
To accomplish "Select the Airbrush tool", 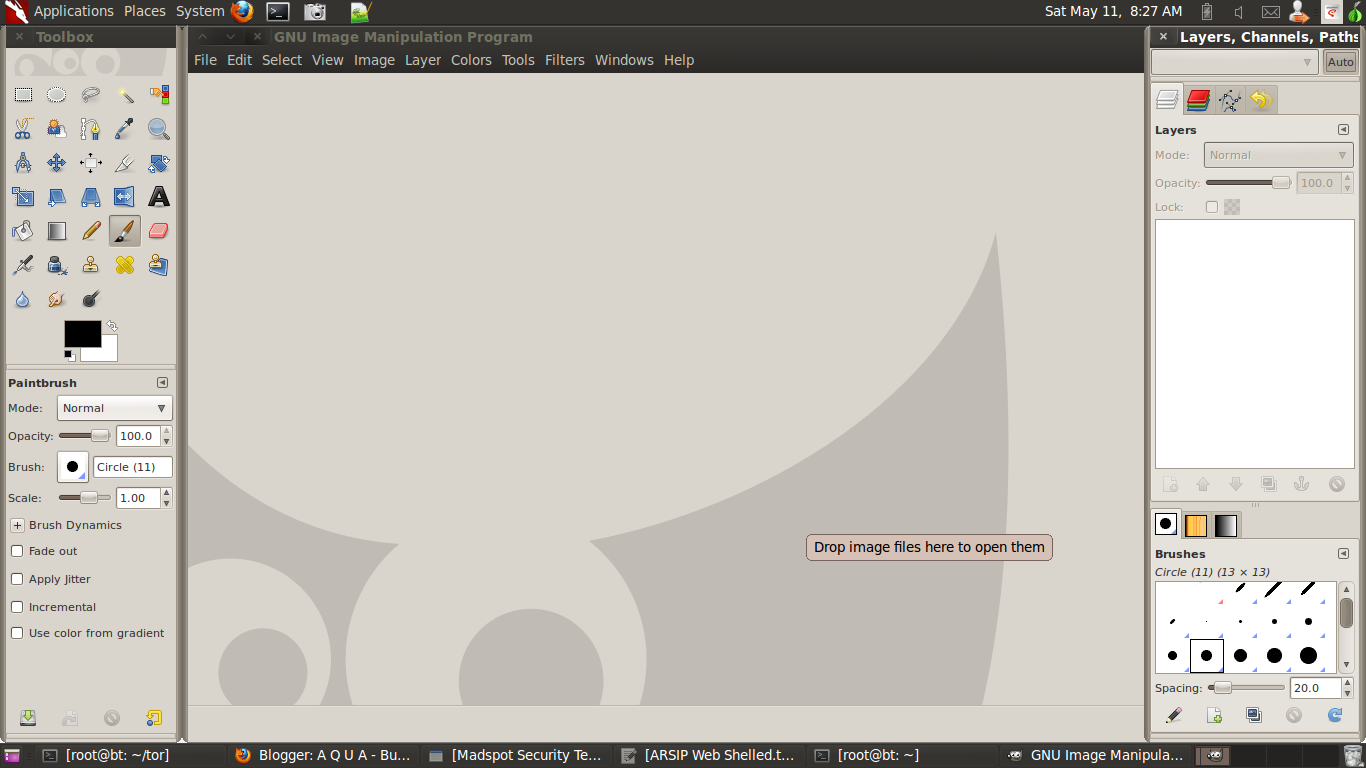I will tap(23, 265).
